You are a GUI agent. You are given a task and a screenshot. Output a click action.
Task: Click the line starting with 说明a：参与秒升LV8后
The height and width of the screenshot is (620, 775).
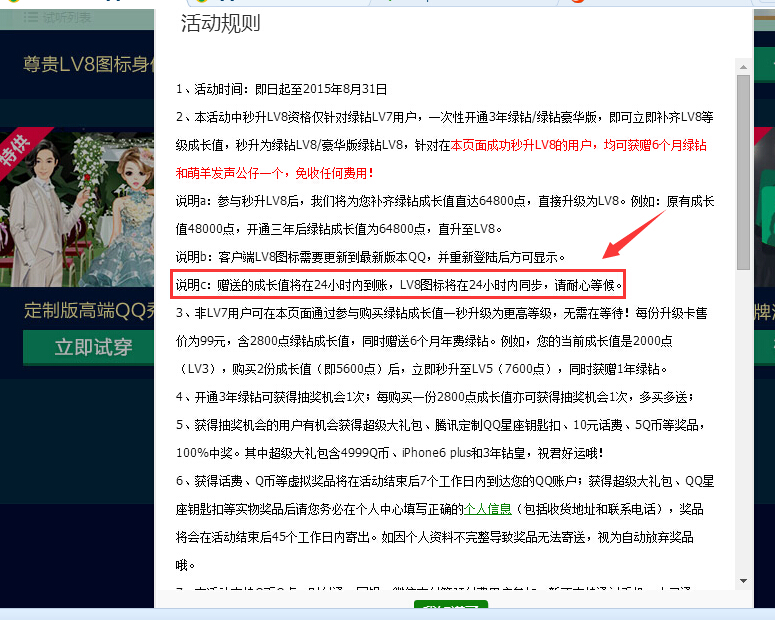[x=445, y=201]
